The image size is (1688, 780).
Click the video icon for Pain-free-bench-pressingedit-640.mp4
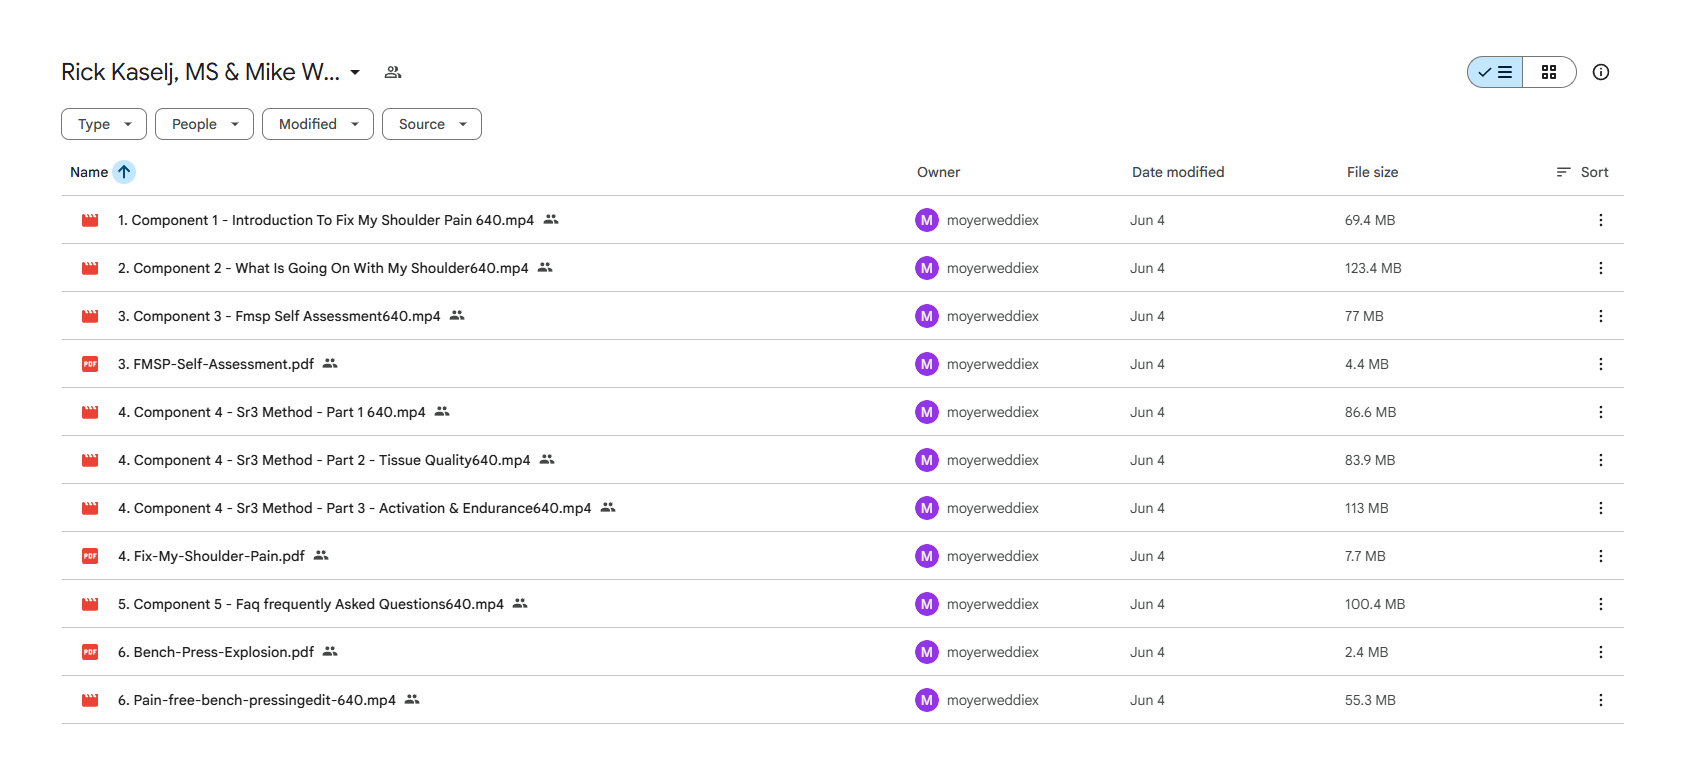pos(90,700)
